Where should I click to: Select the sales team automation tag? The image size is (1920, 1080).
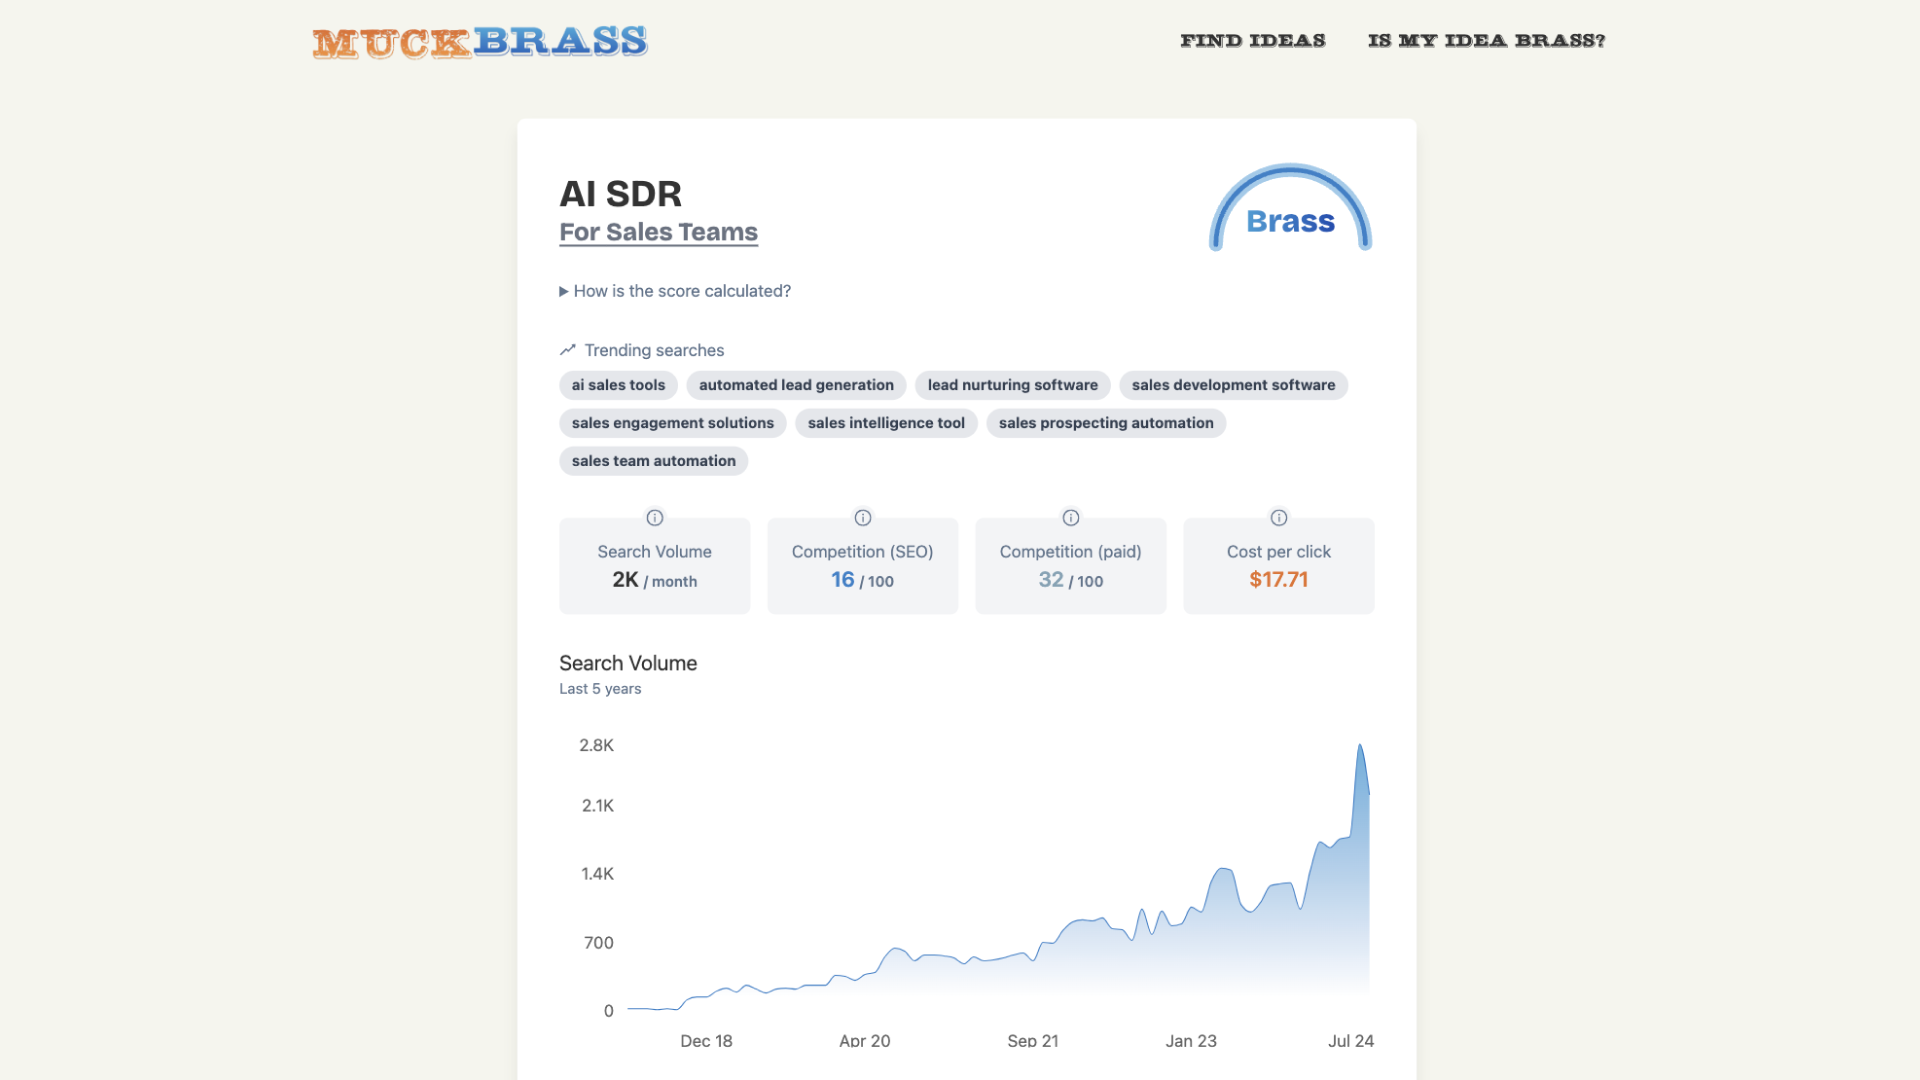point(653,461)
